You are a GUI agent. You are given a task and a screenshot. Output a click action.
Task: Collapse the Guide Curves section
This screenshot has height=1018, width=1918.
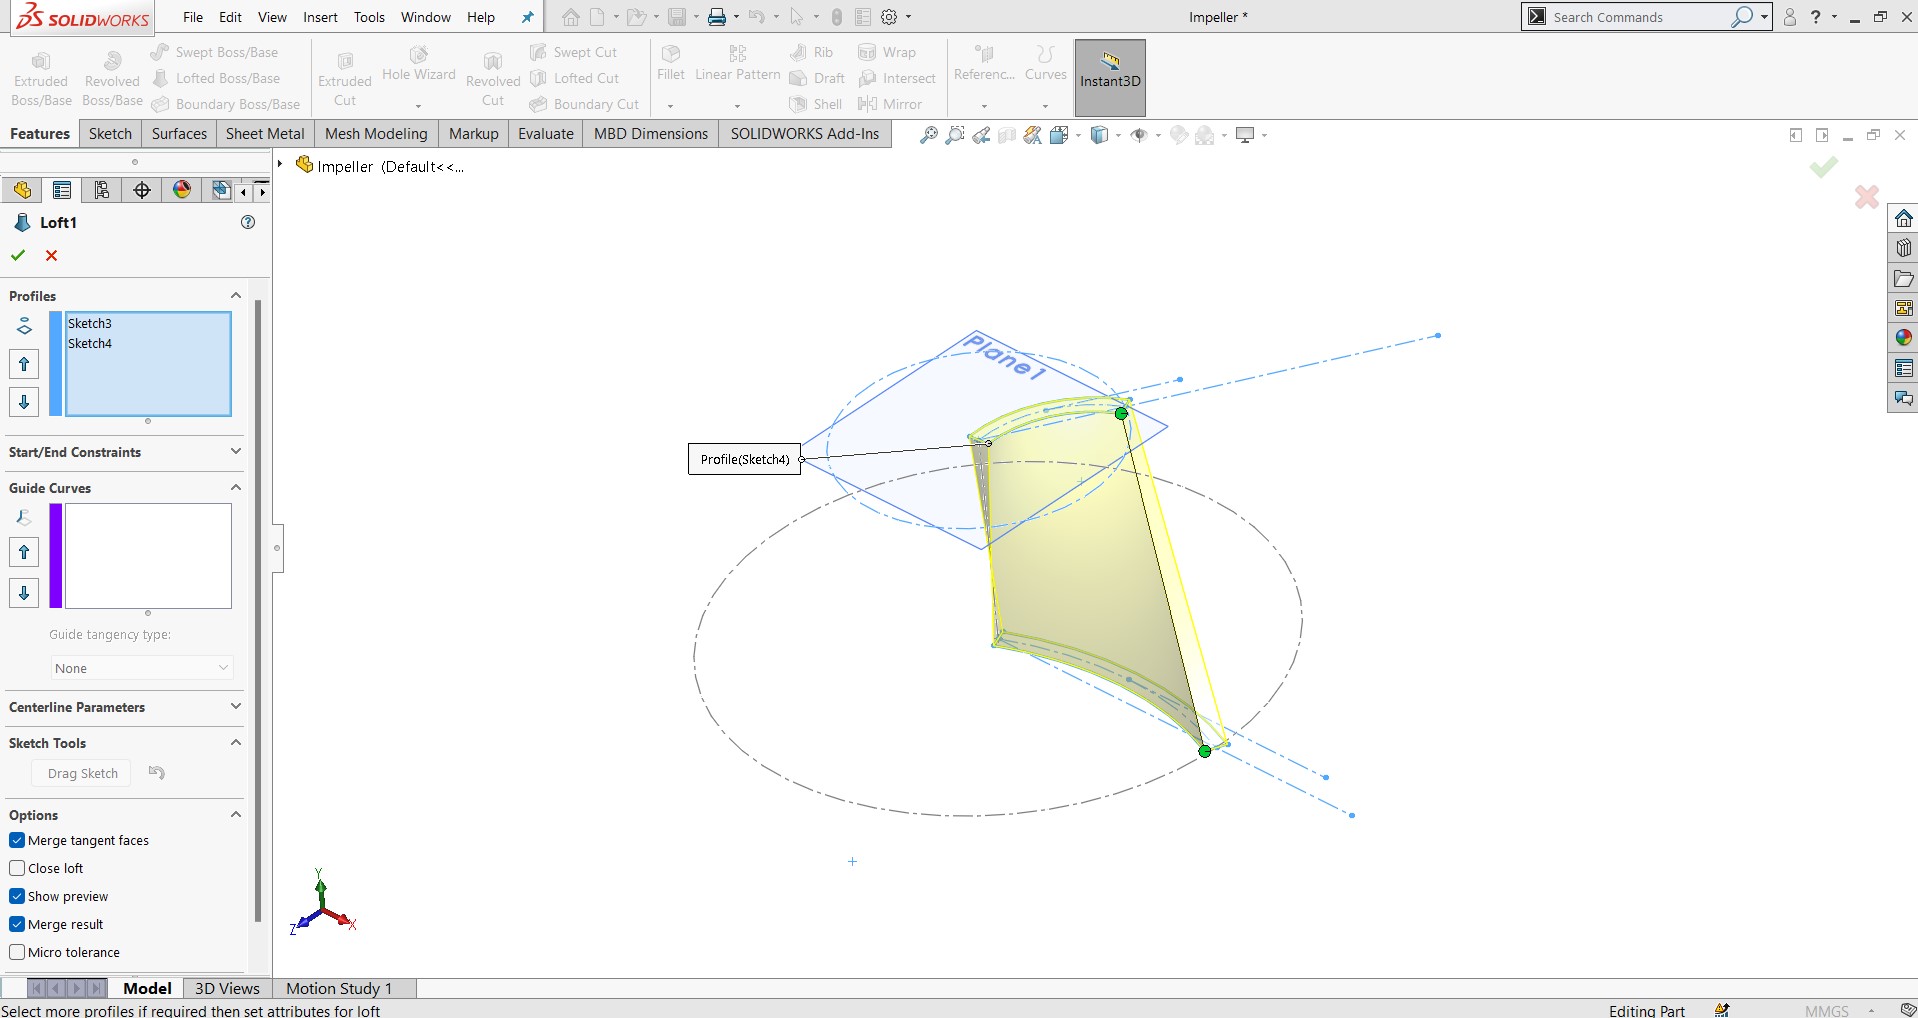[236, 487]
